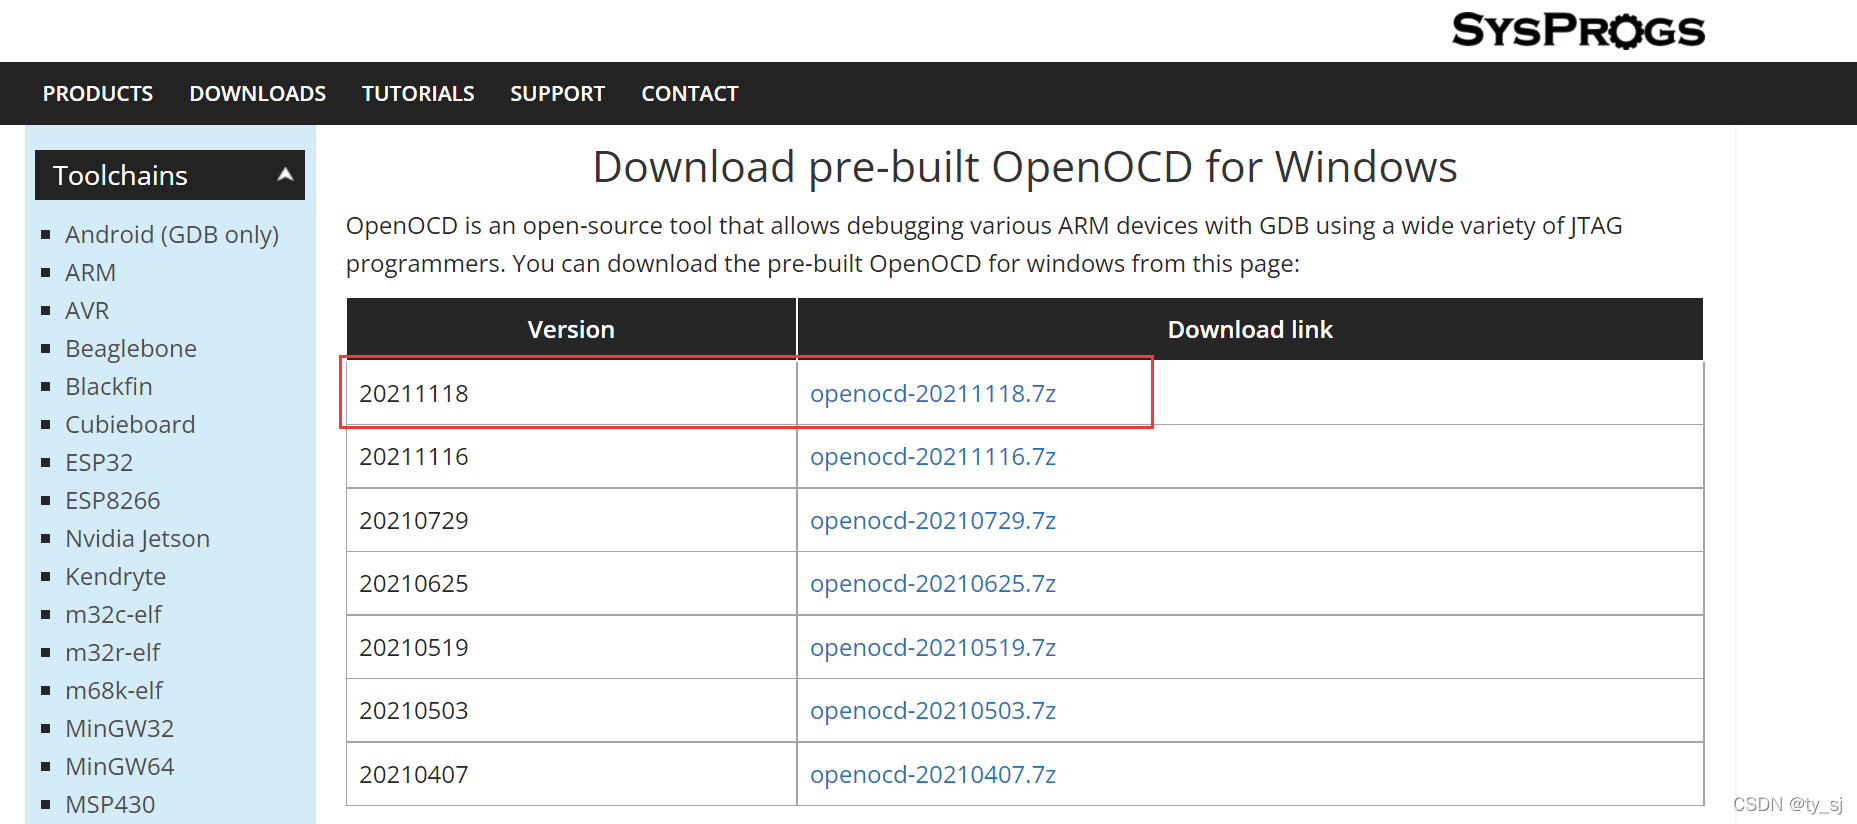
Task: Click version cell 20210407
Action: [x=571, y=774]
